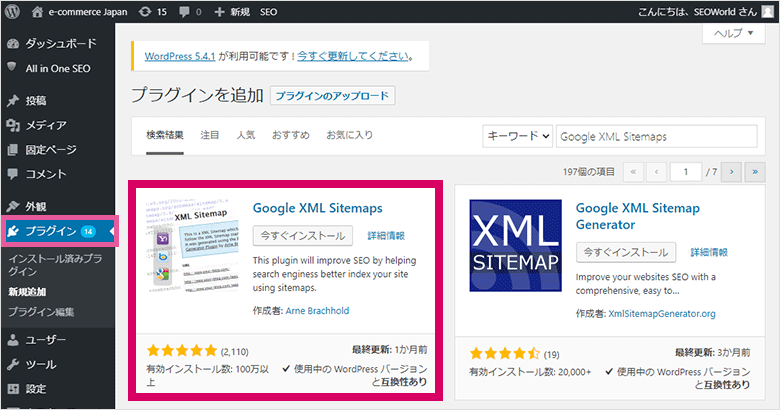Screen dimensions: 780x410
Task: Click the Google XML Sitemaps plugin thumbnail
Action: point(192,248)
